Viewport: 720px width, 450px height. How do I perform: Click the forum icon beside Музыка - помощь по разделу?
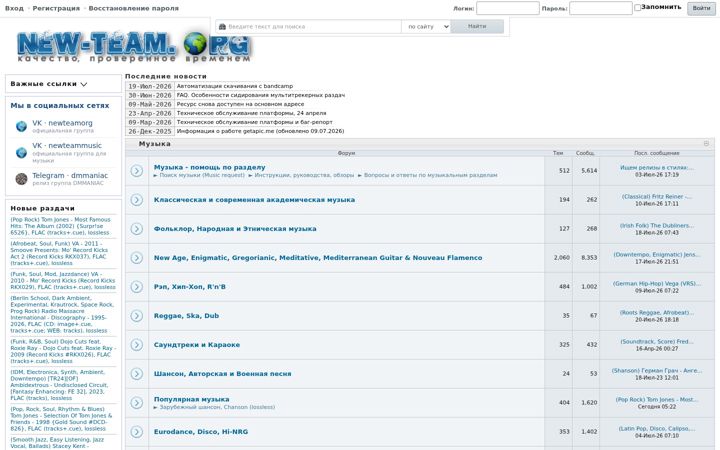click(x=136, y=171)
